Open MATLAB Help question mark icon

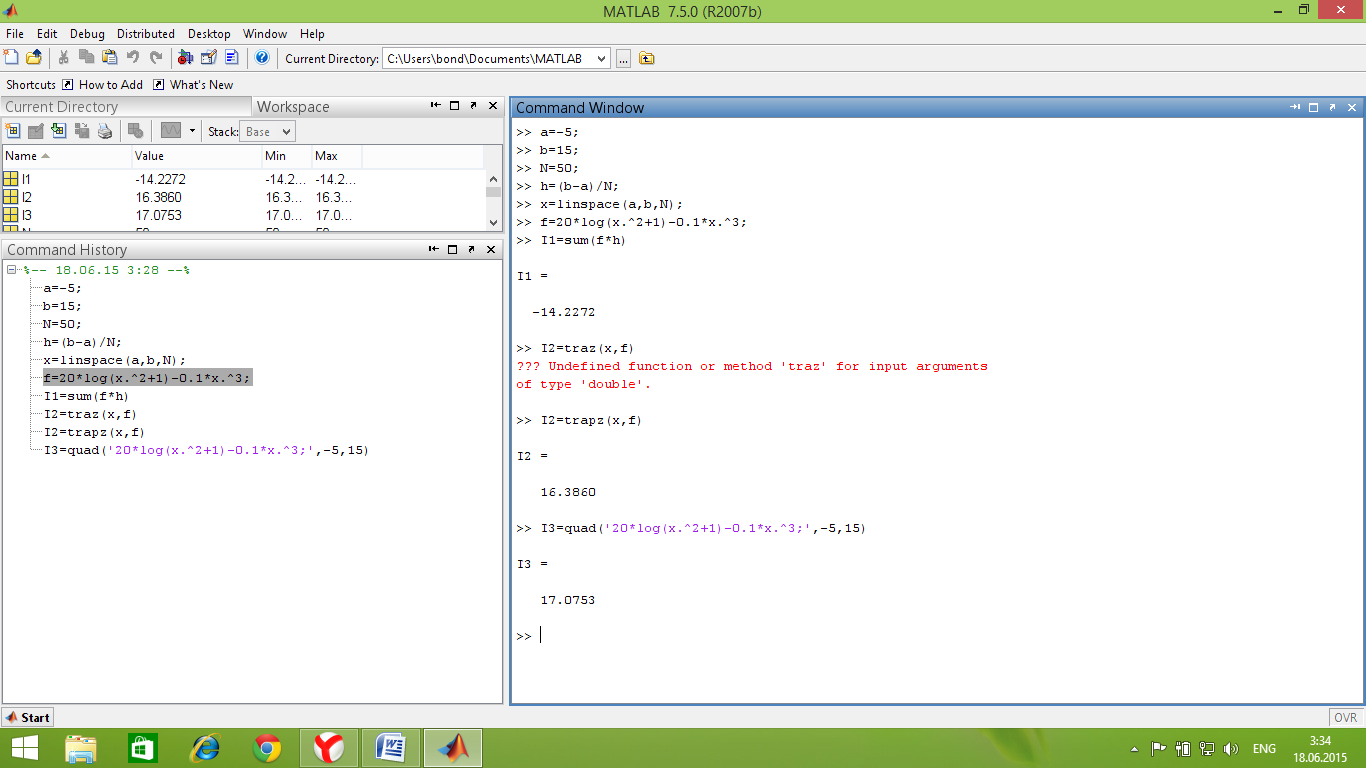pos(262,58)
